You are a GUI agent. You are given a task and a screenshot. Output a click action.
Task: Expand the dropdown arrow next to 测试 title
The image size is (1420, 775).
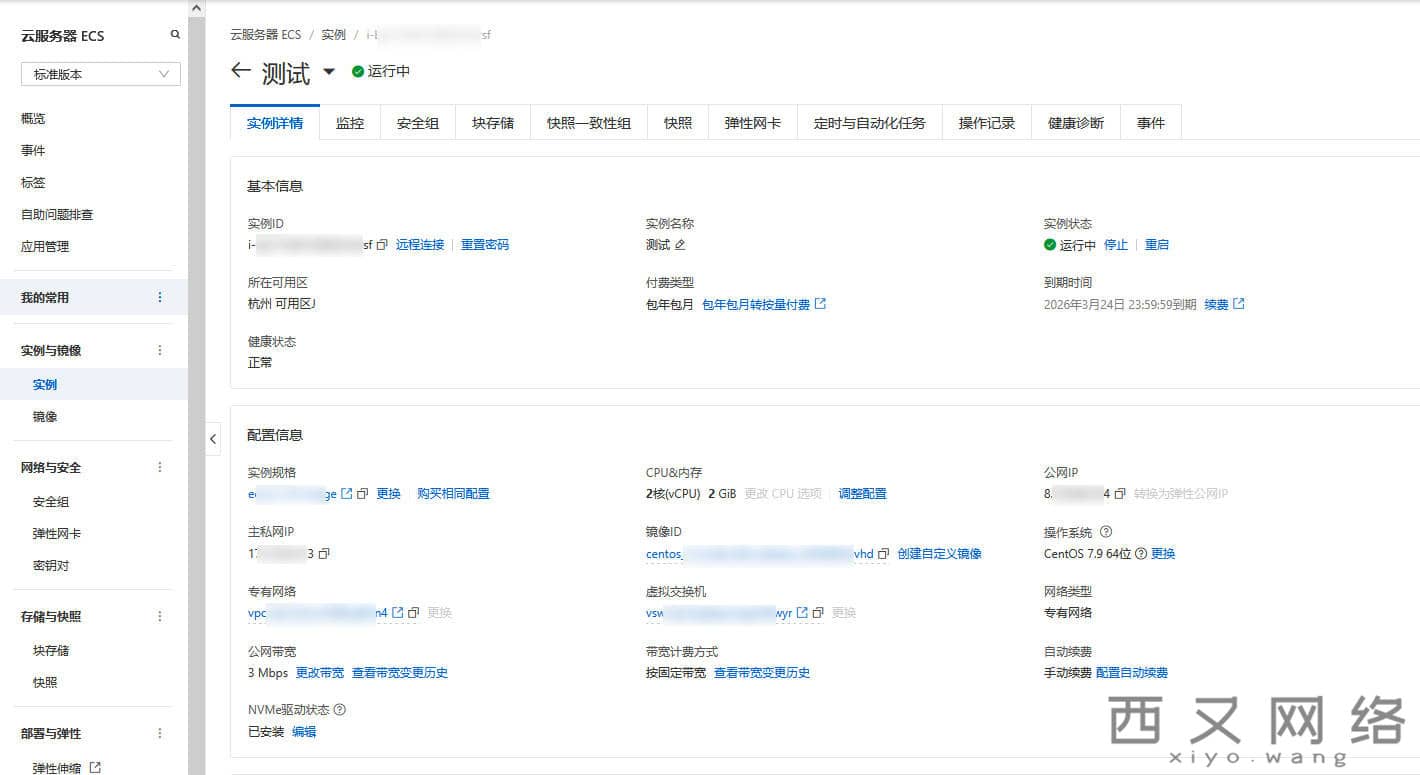click(329, 72)
